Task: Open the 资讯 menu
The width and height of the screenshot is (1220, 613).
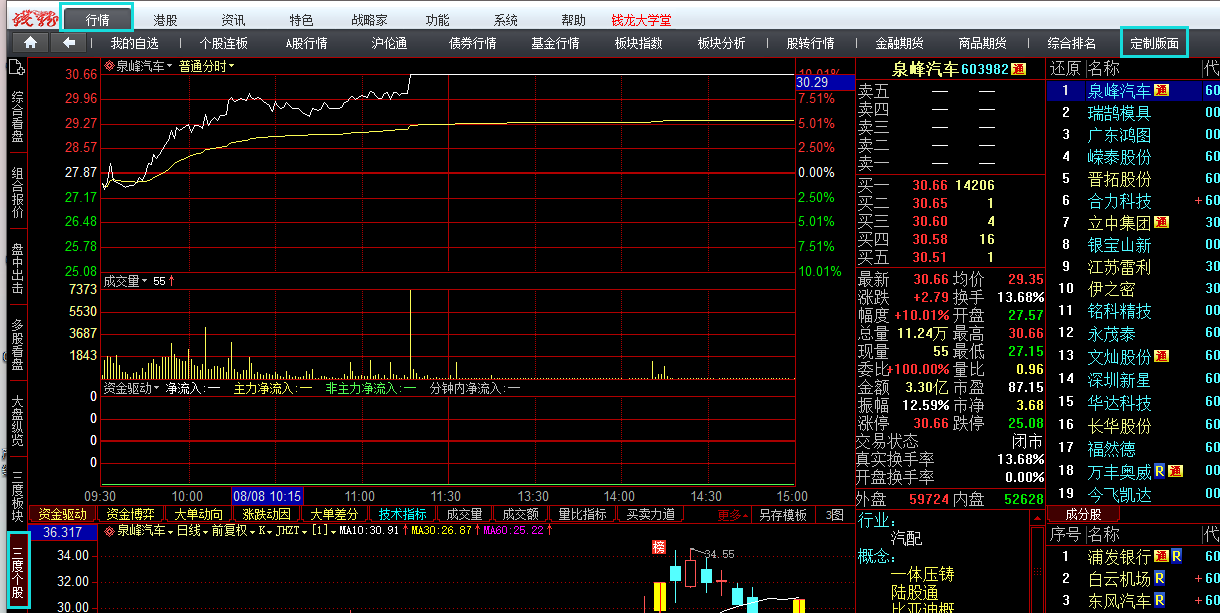Action: click(x=233, y=20)
